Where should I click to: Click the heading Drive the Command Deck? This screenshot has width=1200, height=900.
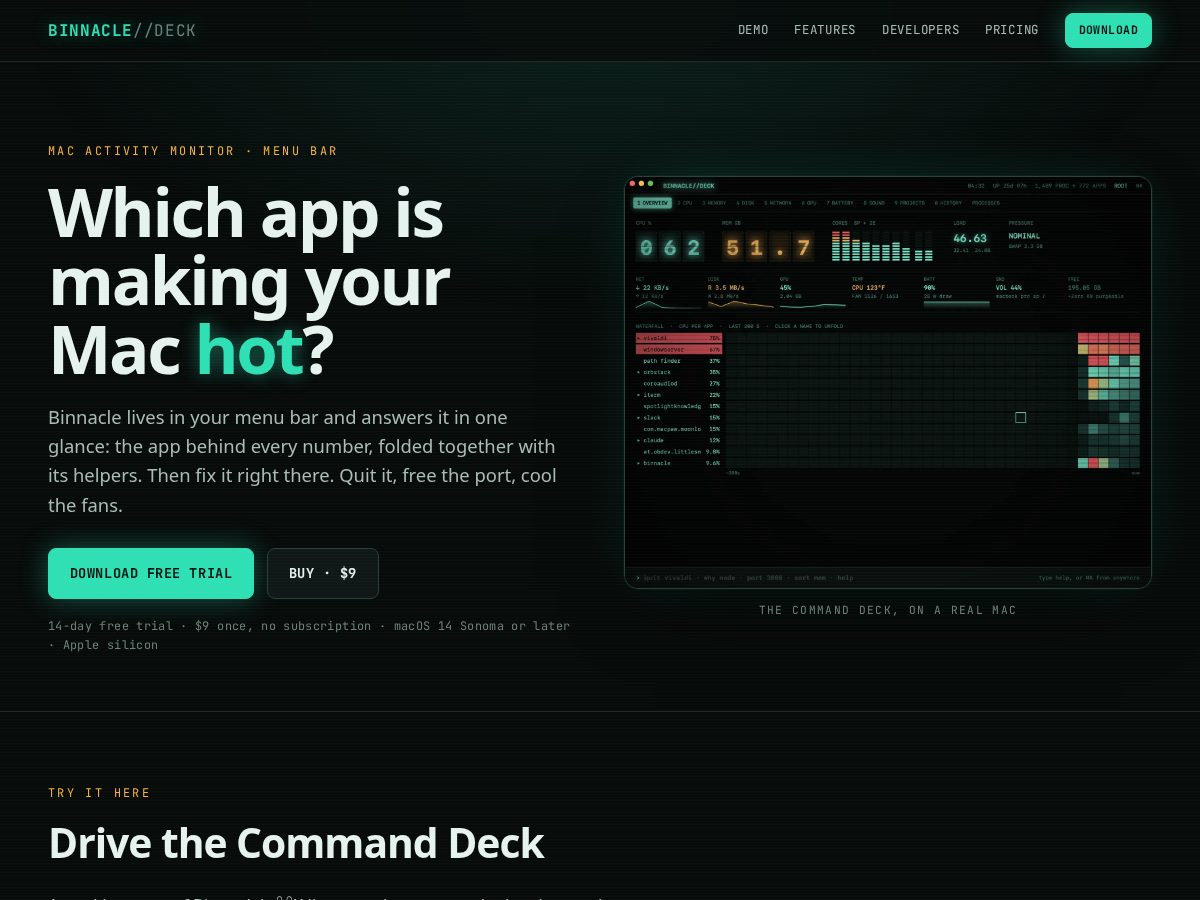coord(296,843)
